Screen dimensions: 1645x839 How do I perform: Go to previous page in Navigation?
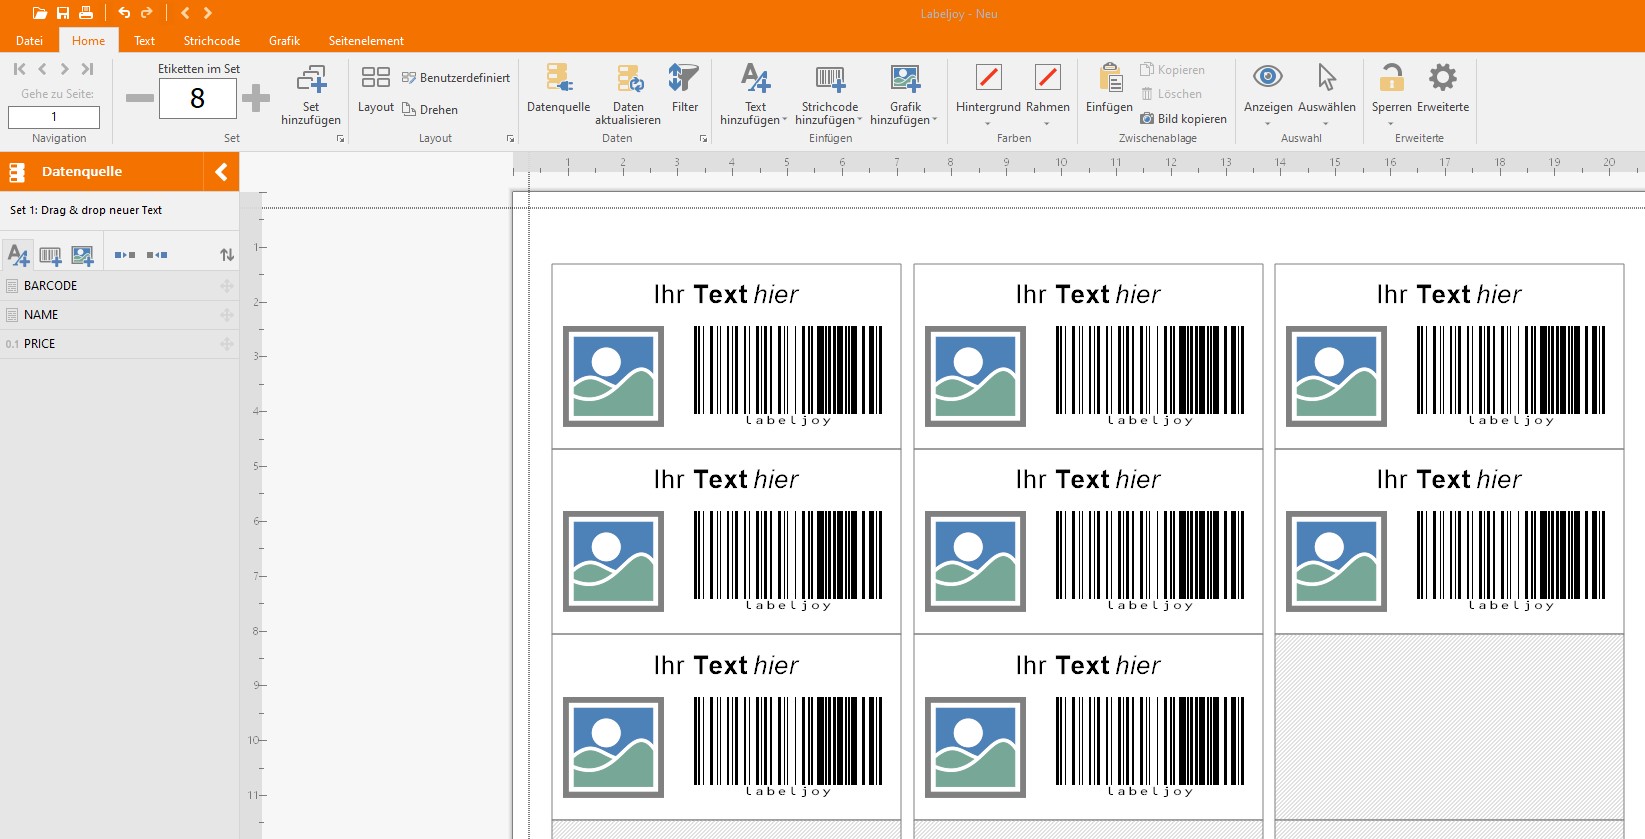click(x=42, y=69)
